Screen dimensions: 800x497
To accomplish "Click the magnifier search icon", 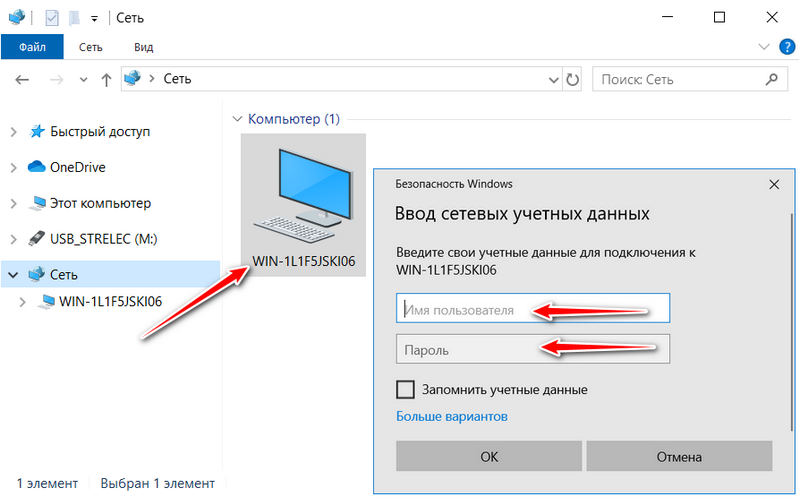I will 771,79.
